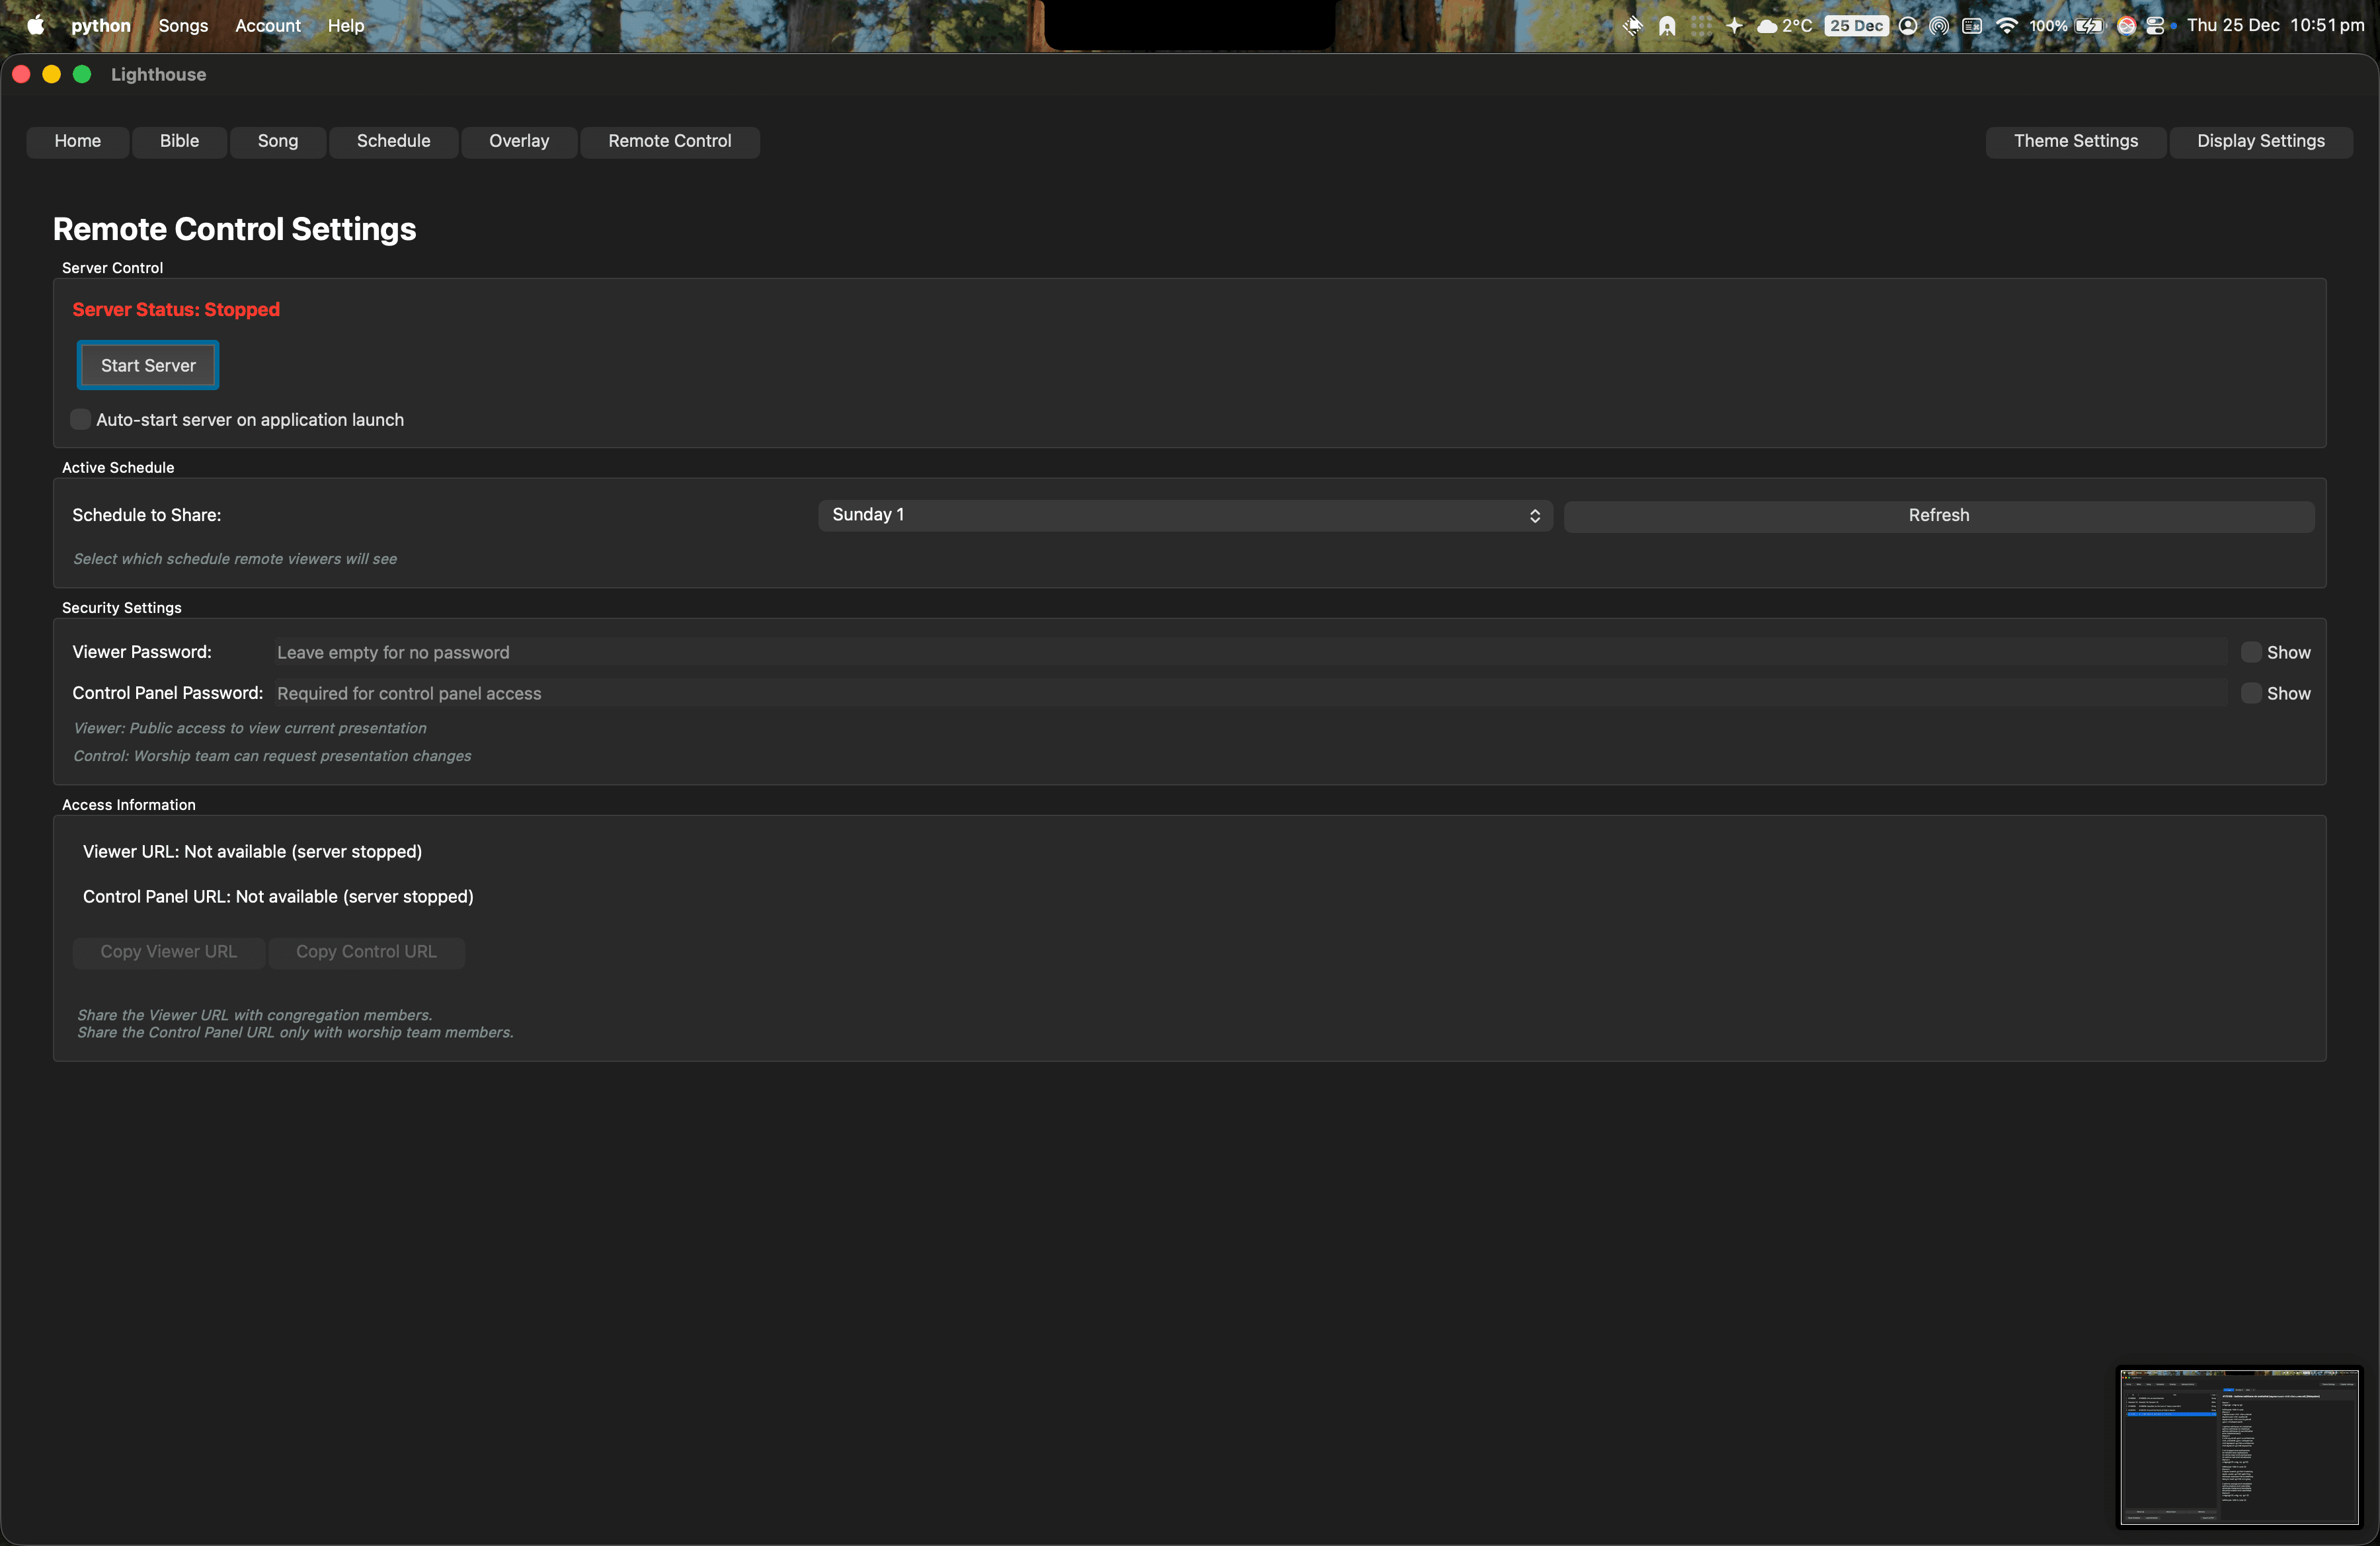Viewport: 2380px width, 1546px height.
Task: Open Control Center from the menu bar
Action: [2156, 26]
